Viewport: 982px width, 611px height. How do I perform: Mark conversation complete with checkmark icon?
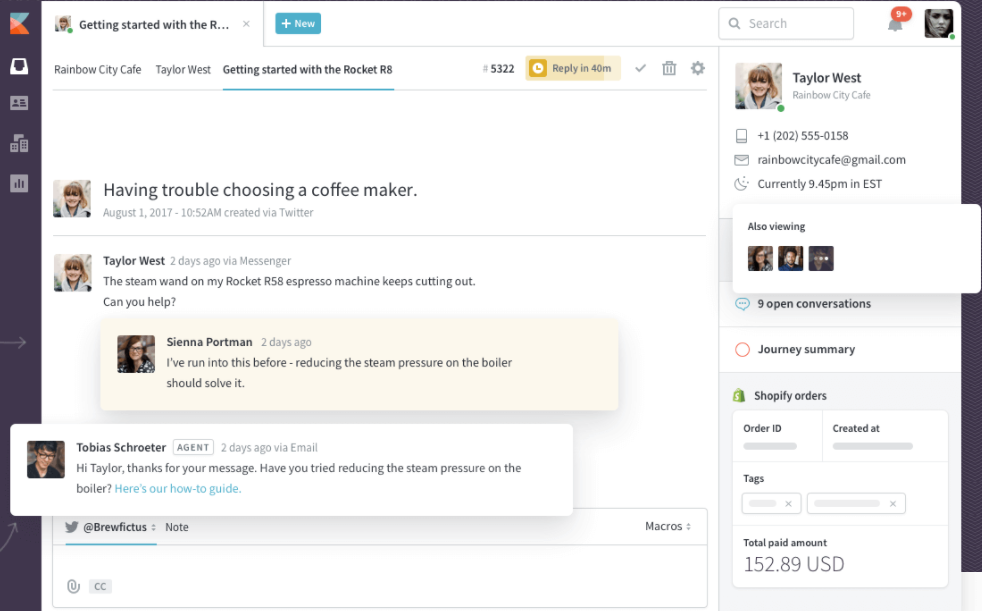[x=641, y=68]
